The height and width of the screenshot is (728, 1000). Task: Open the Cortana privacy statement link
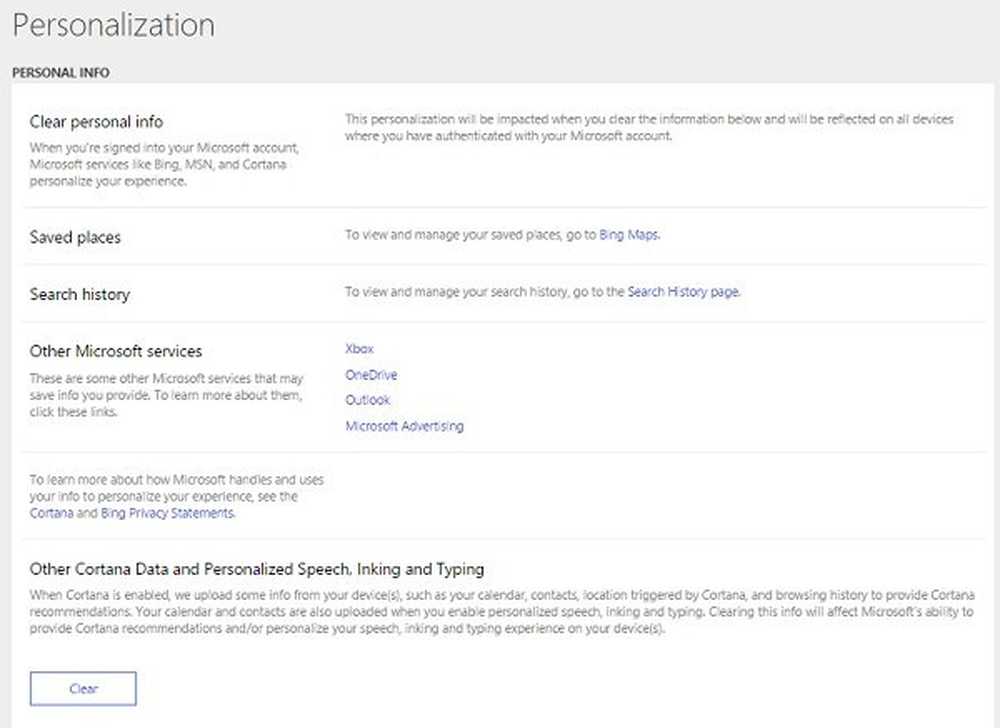point(51,513)
